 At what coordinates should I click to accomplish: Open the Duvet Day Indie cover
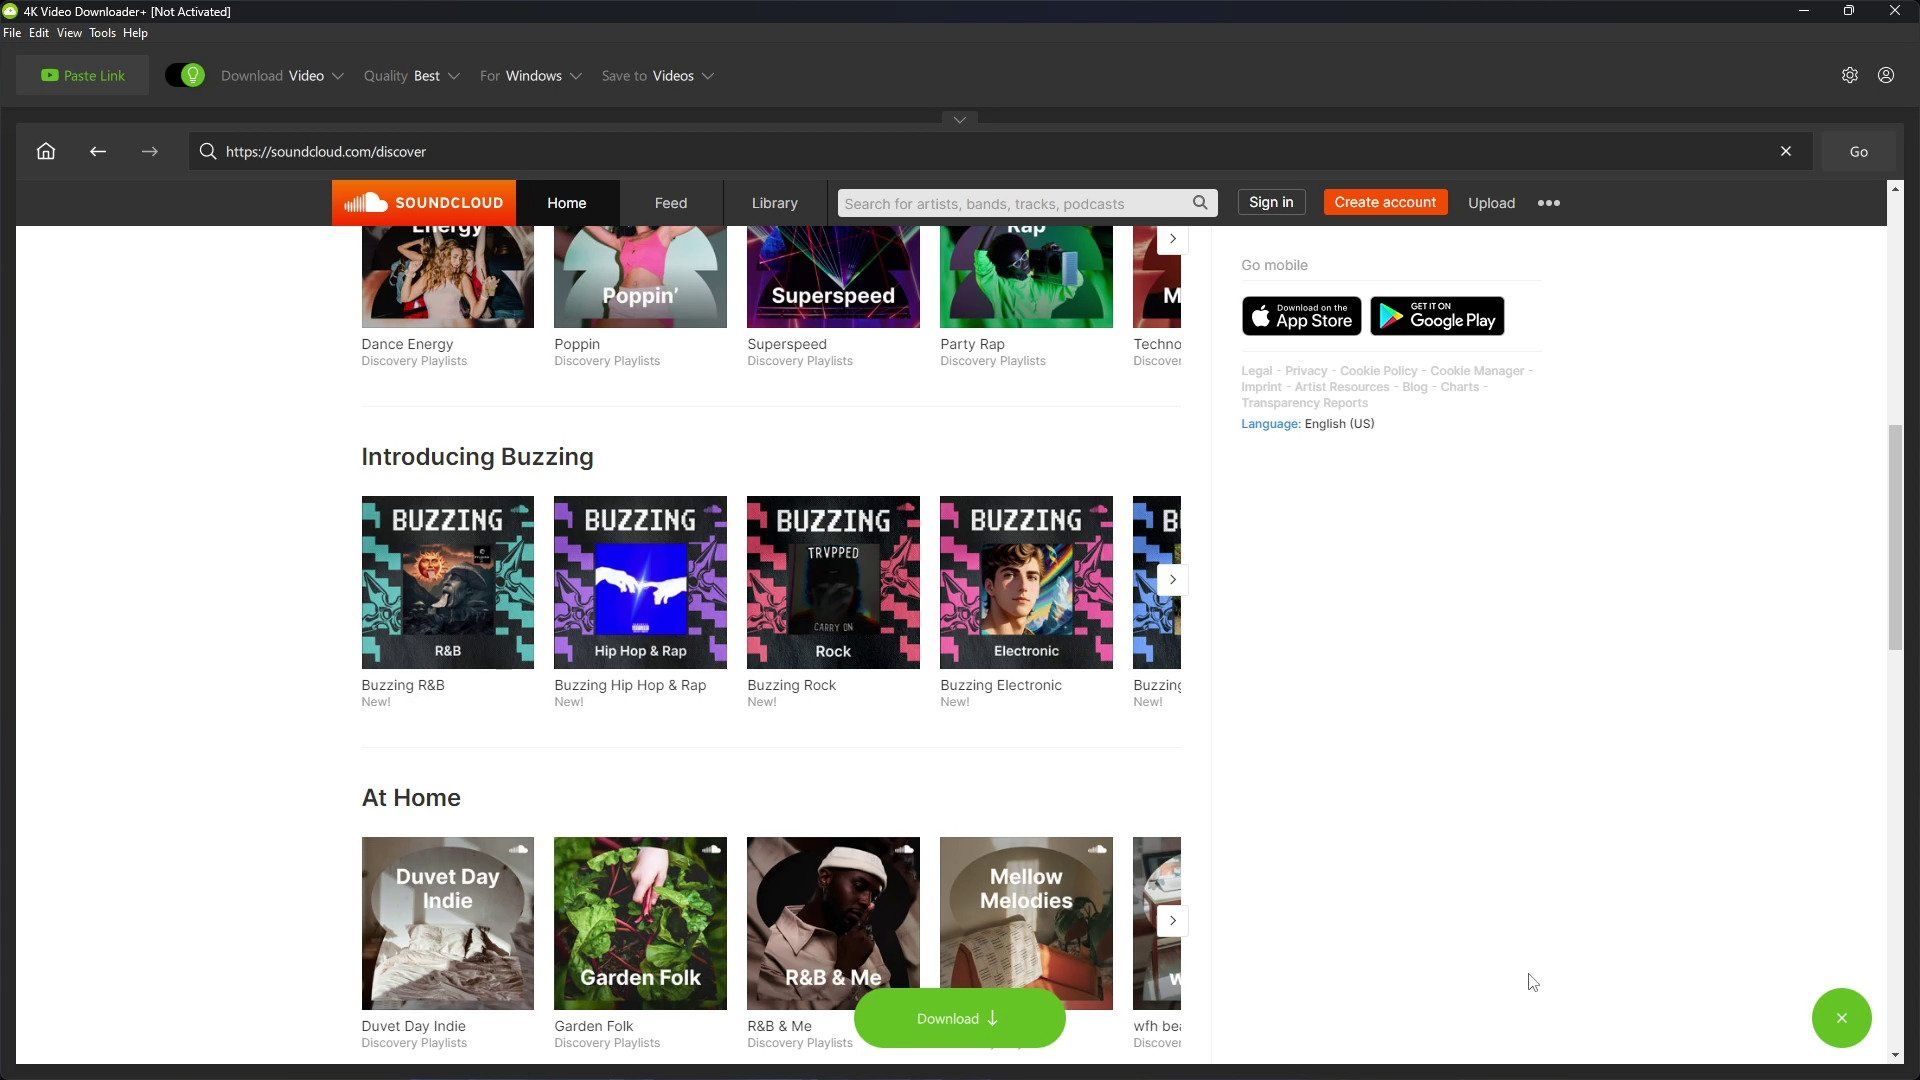(447, 923)
